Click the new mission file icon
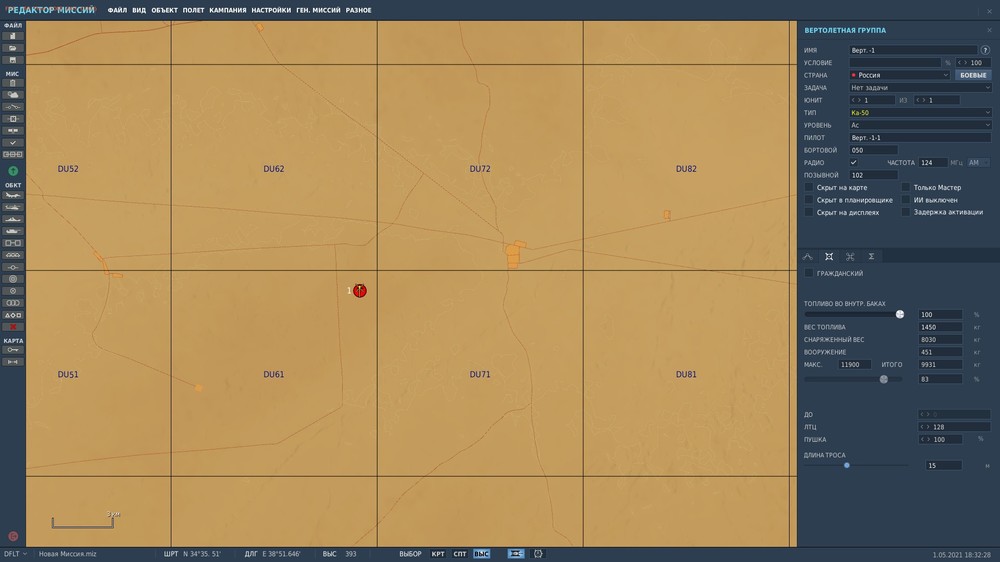This screenshot has width=1000, height=562. [x=13, y=36]
